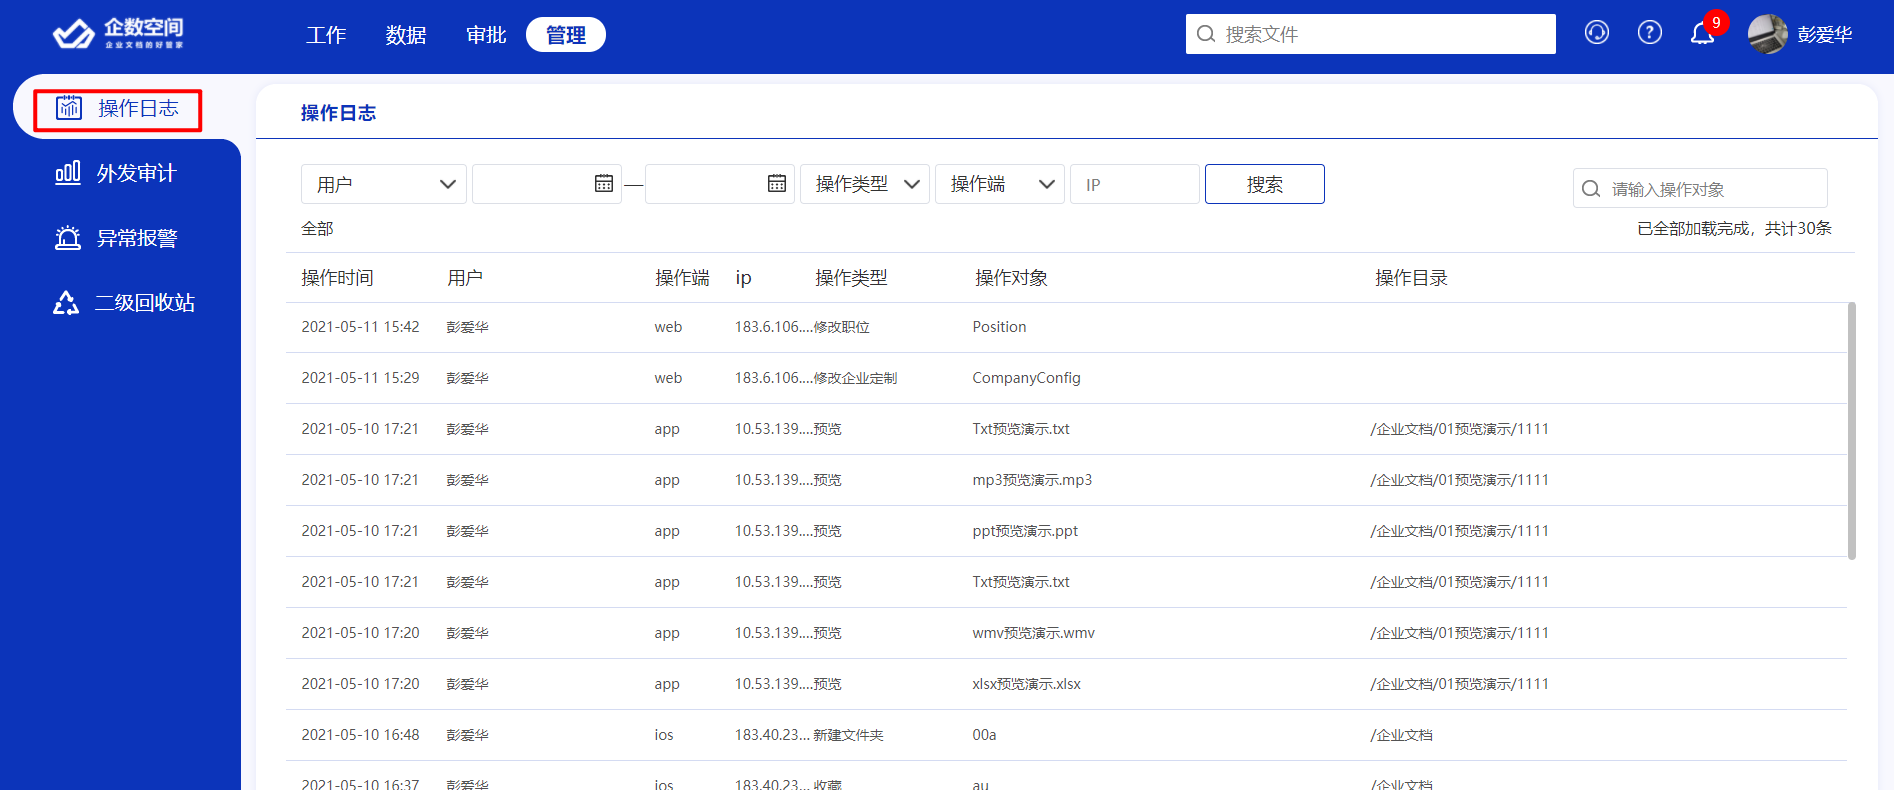Screen dimensions: 1894x790
Task: Click the 用户 column header
Action: pos(465,278)
